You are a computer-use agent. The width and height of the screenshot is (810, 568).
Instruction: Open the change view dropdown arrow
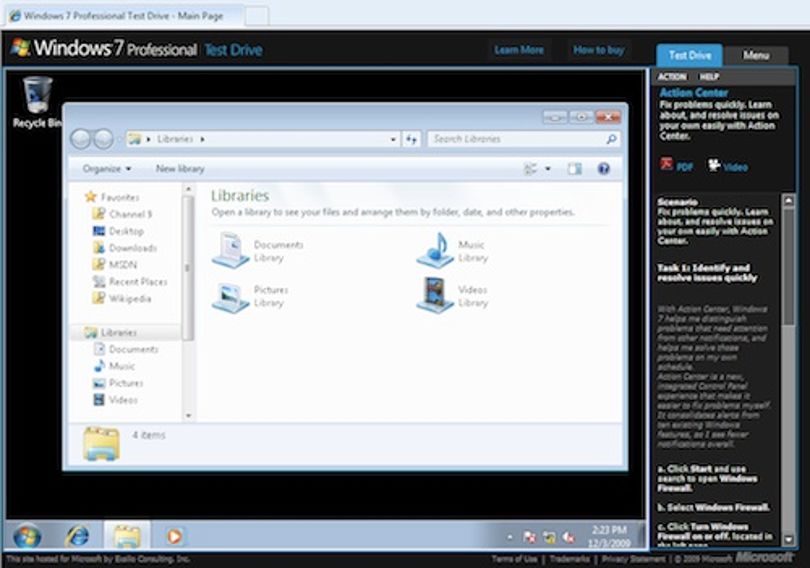click(x=548, y=169)
